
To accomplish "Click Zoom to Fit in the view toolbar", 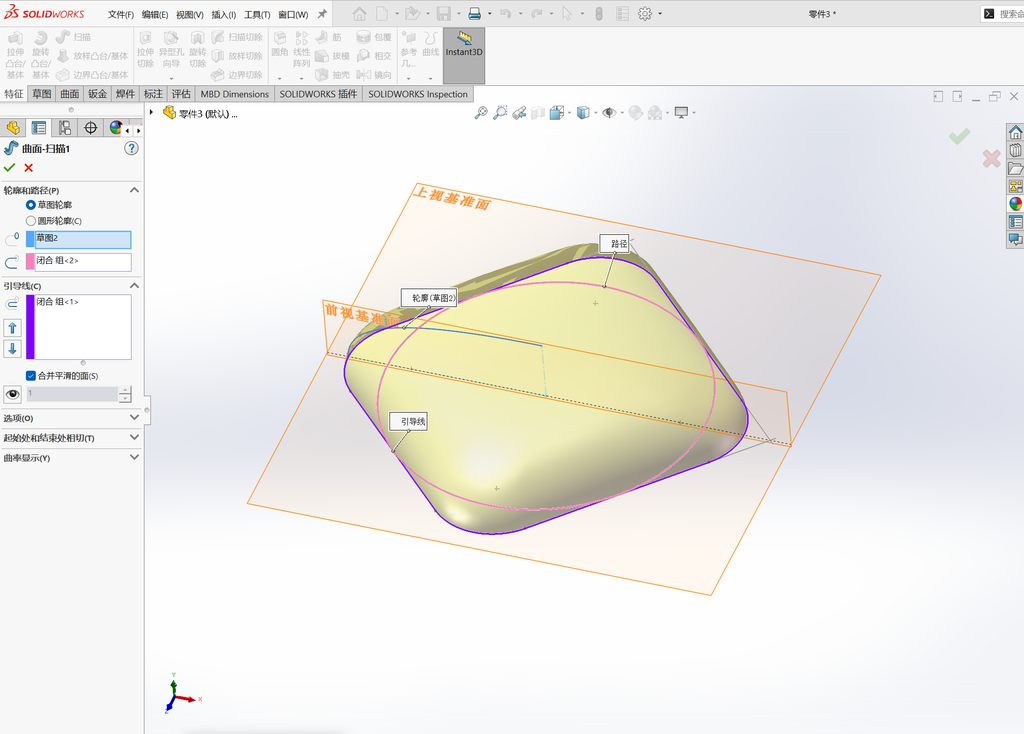I will coord(481,113).
